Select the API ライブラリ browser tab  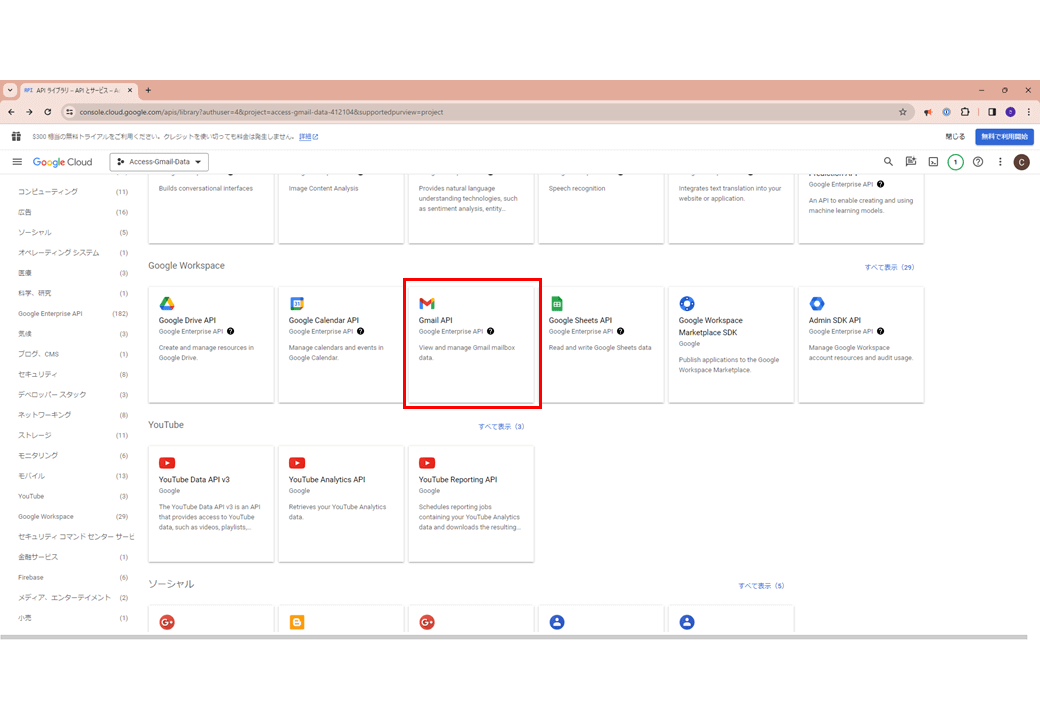78,90
